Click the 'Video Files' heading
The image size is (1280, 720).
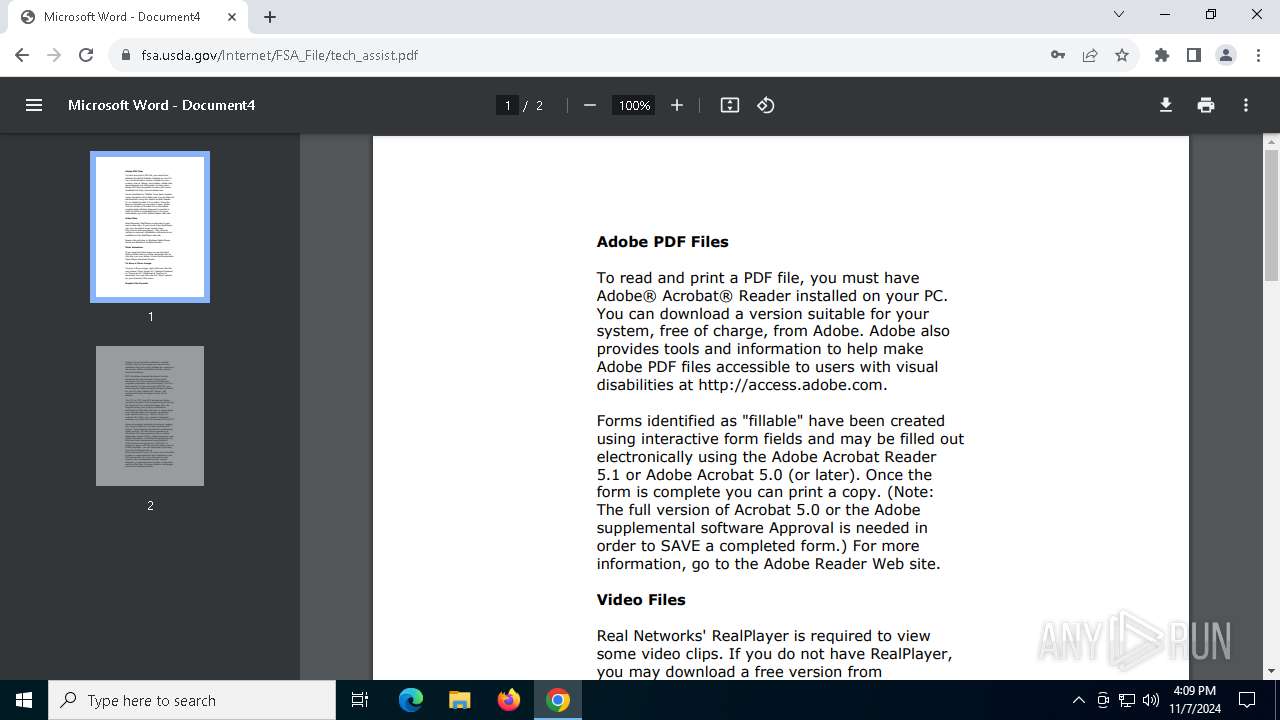tap(641, 600)
